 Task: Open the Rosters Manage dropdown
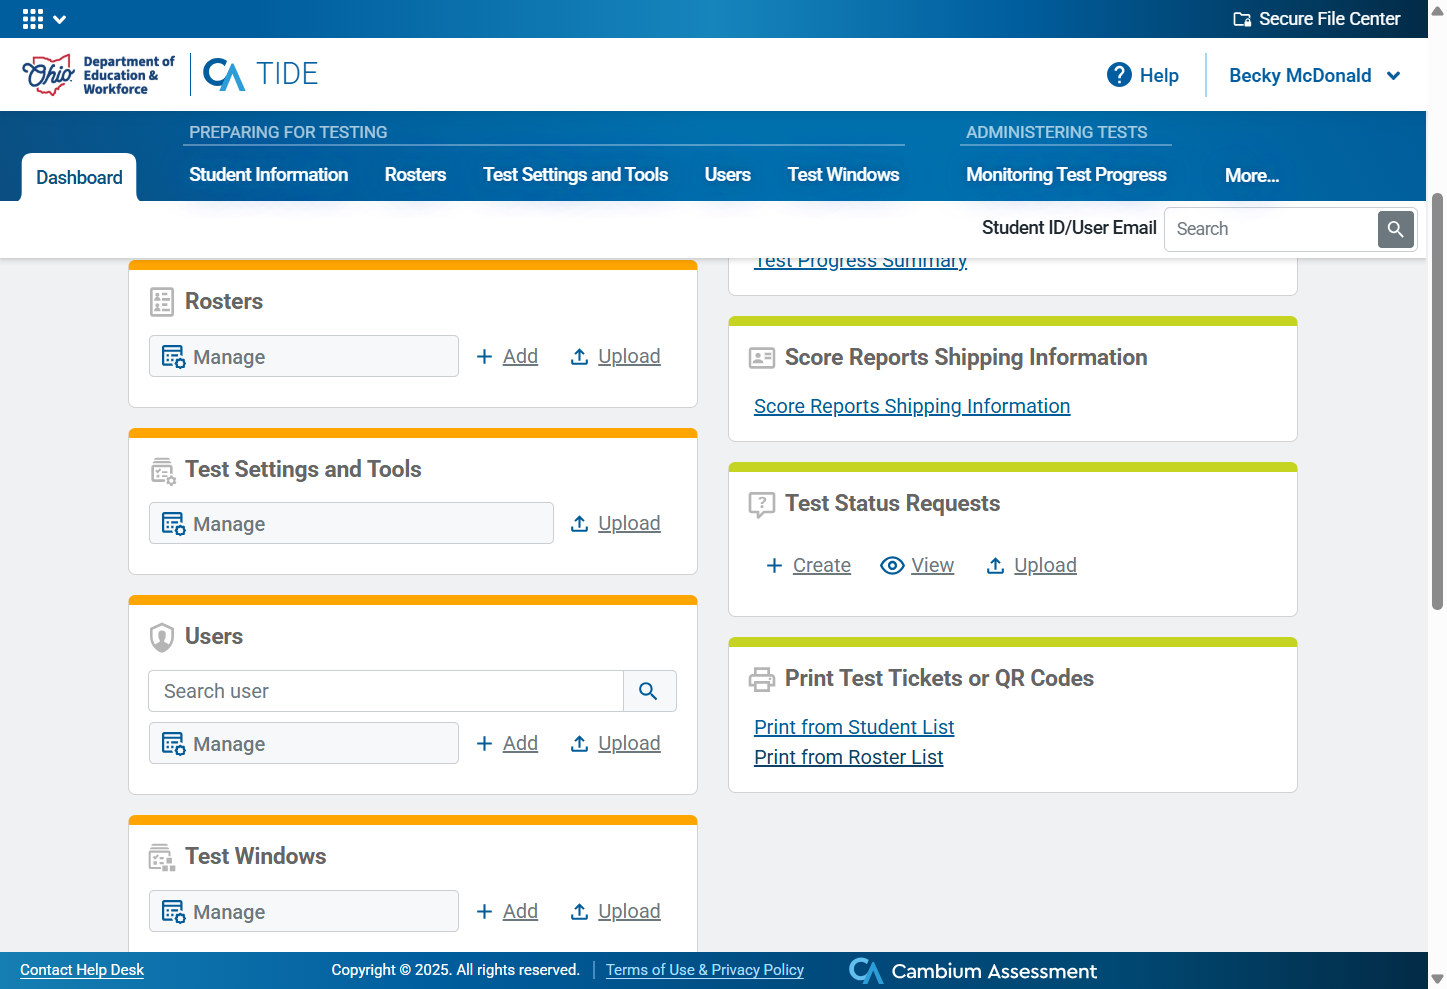pos(304,356)
